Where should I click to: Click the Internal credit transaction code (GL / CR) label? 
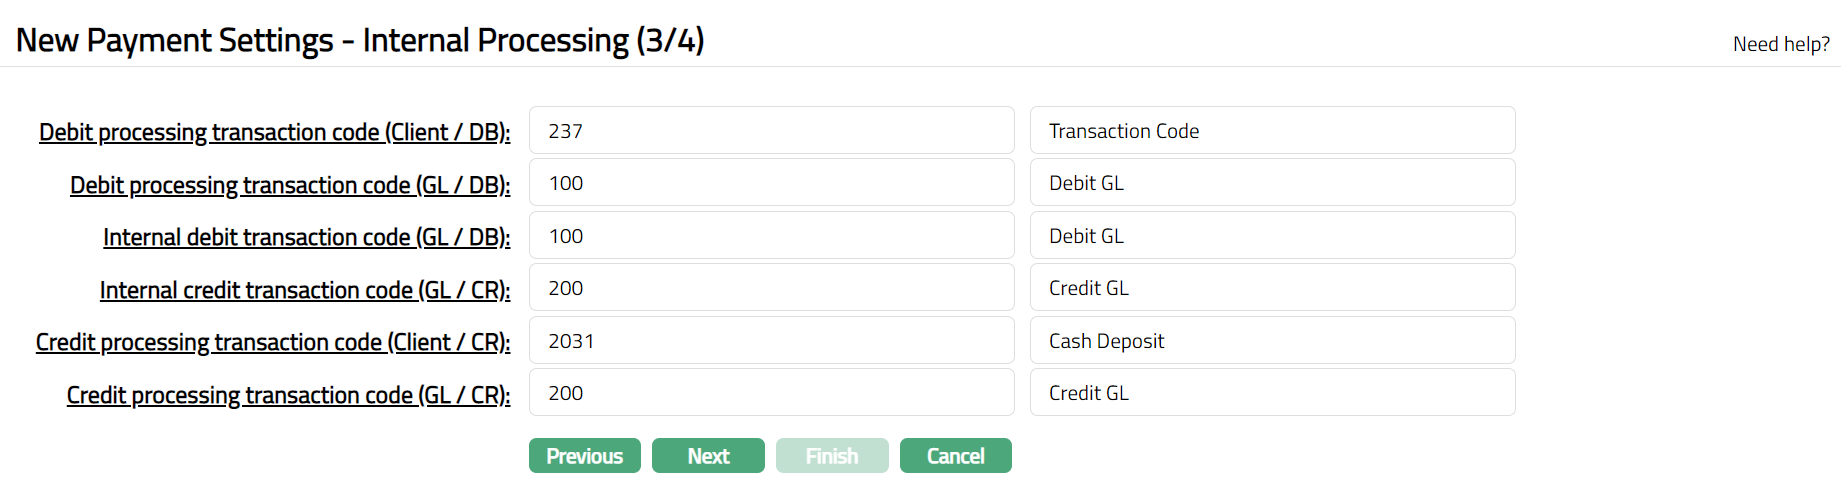point(305,290)
